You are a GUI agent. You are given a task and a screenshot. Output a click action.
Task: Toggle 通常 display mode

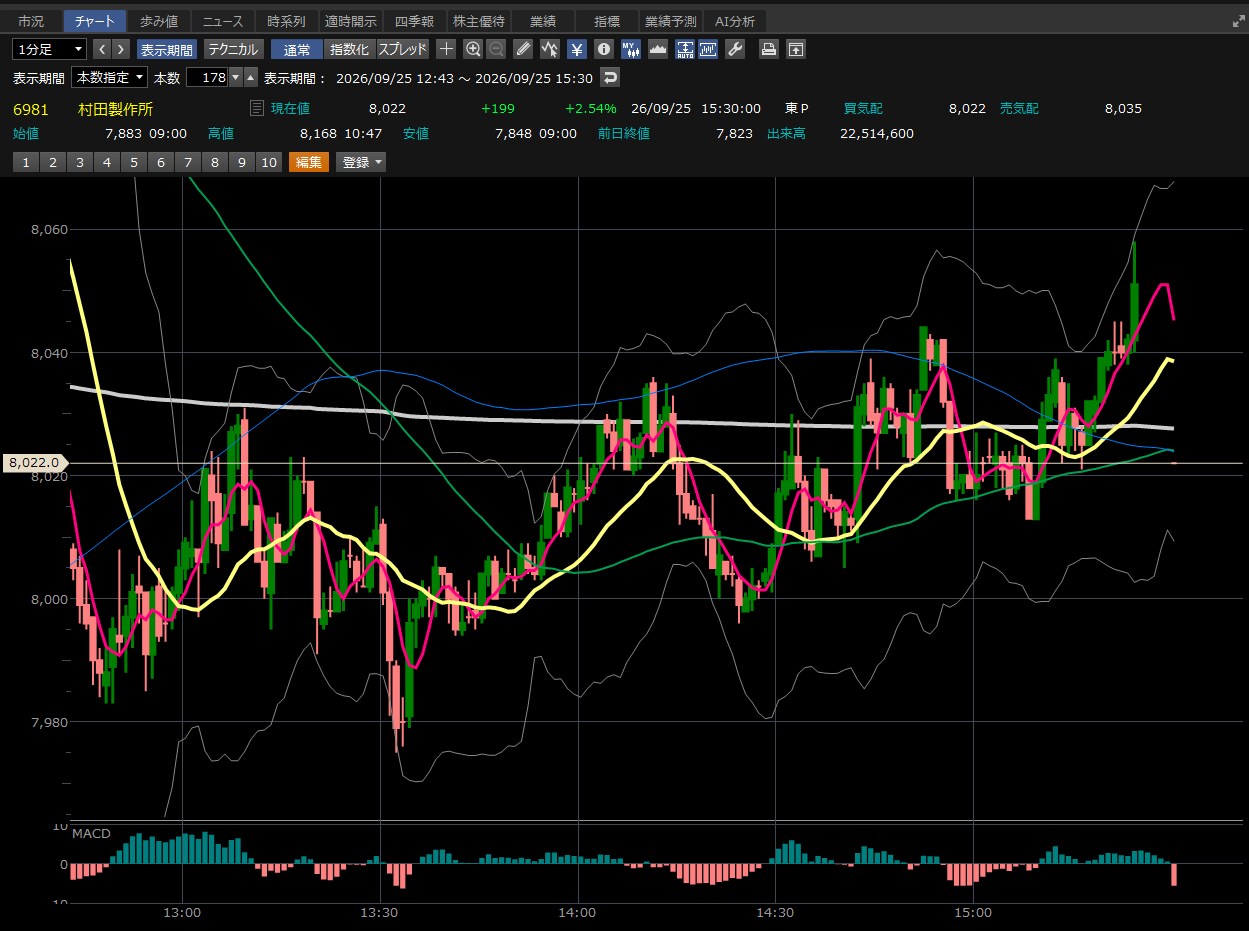coord(297,49)
